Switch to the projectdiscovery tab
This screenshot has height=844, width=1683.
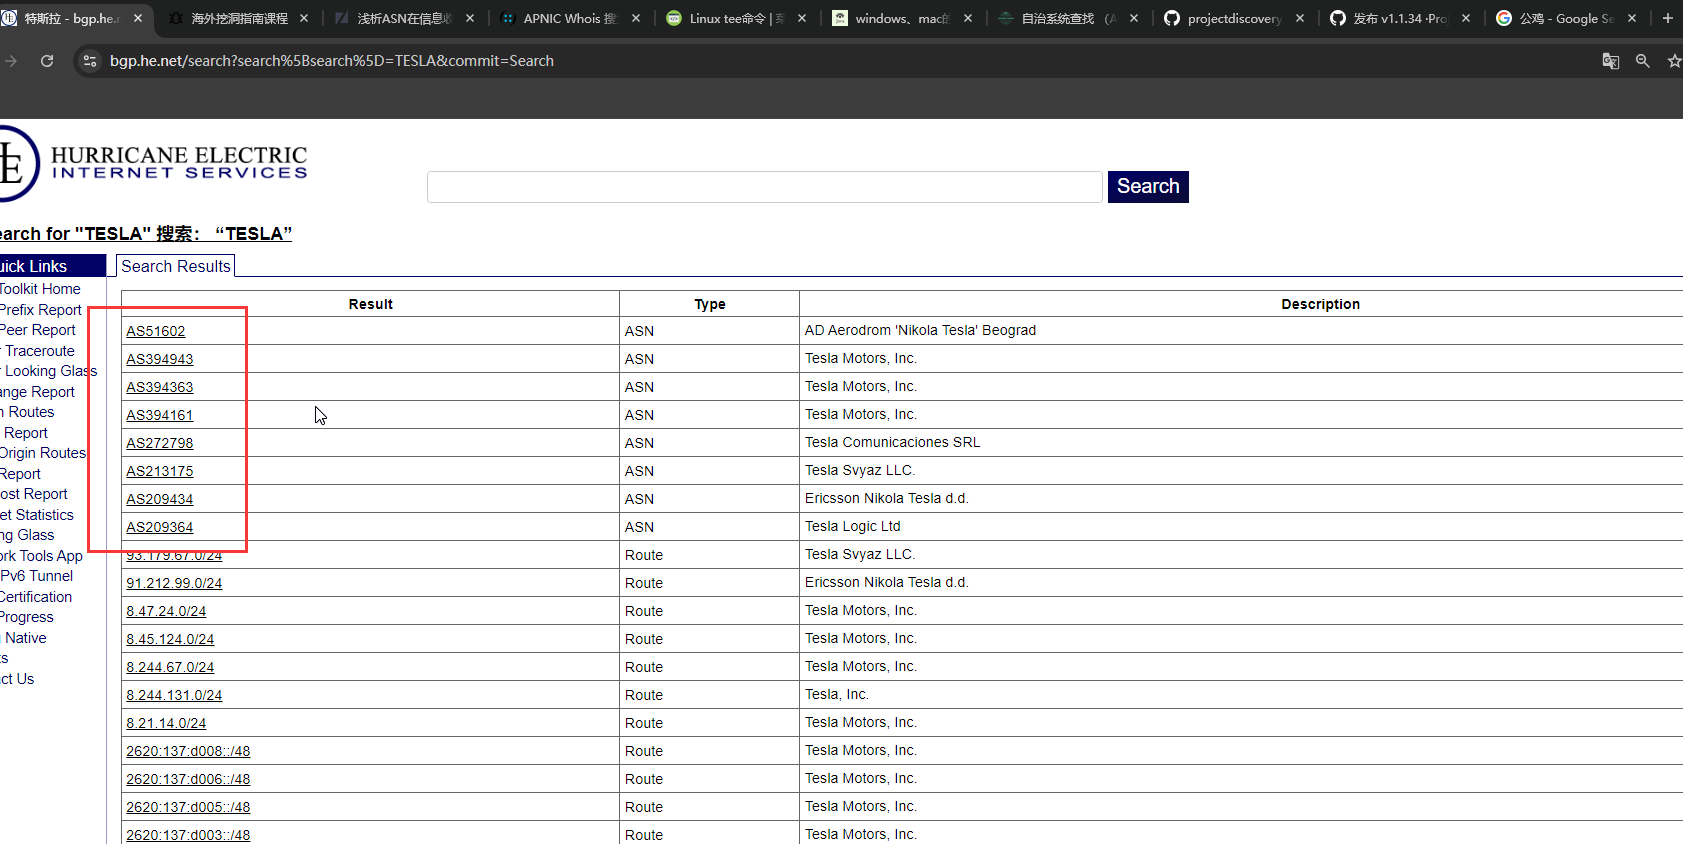click(x=1235, y=18)
